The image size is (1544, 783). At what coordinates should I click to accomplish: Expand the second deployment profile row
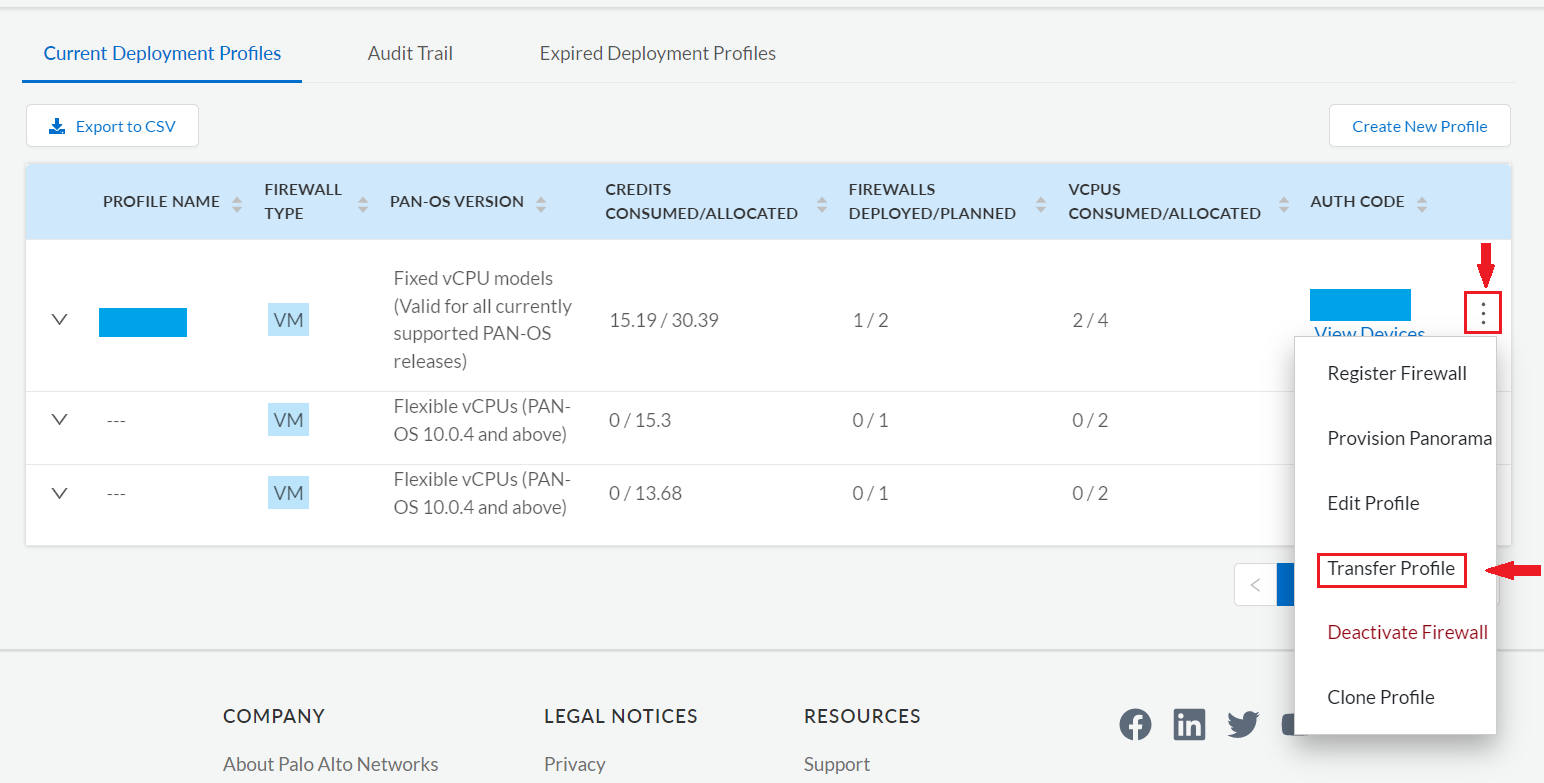point(59,420)
